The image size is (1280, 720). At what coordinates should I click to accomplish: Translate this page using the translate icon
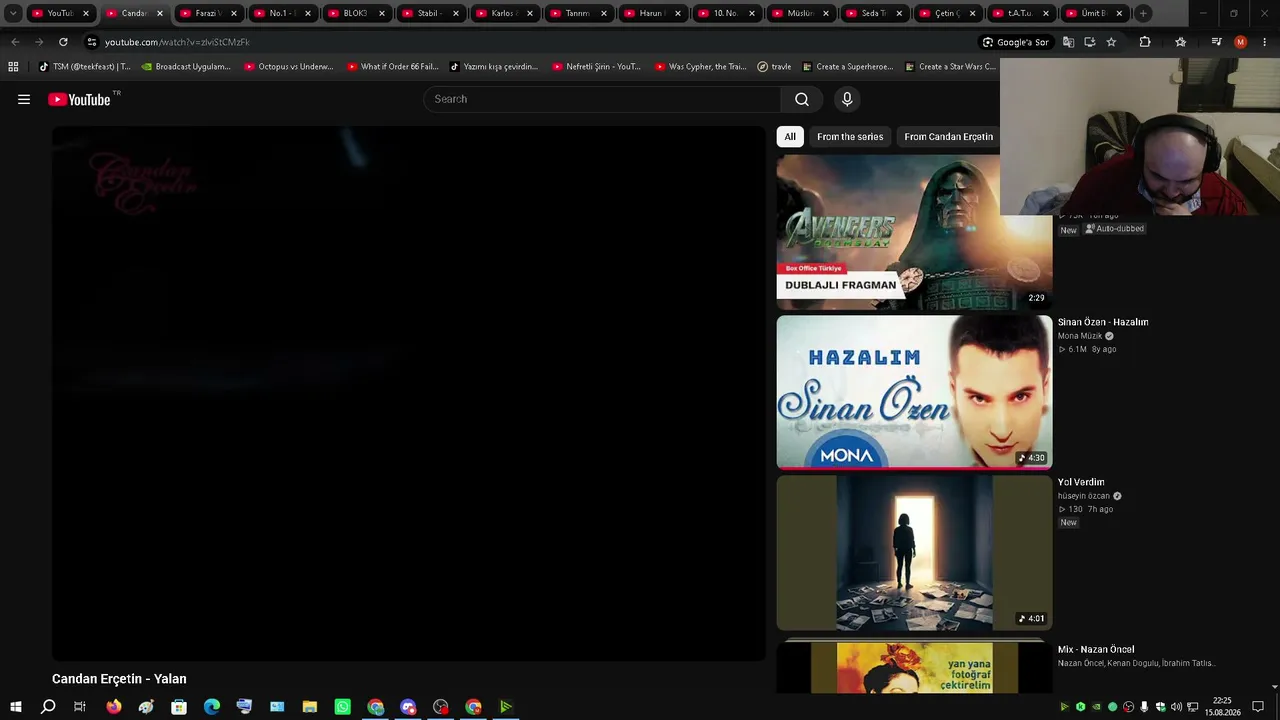pos(1068,42)
